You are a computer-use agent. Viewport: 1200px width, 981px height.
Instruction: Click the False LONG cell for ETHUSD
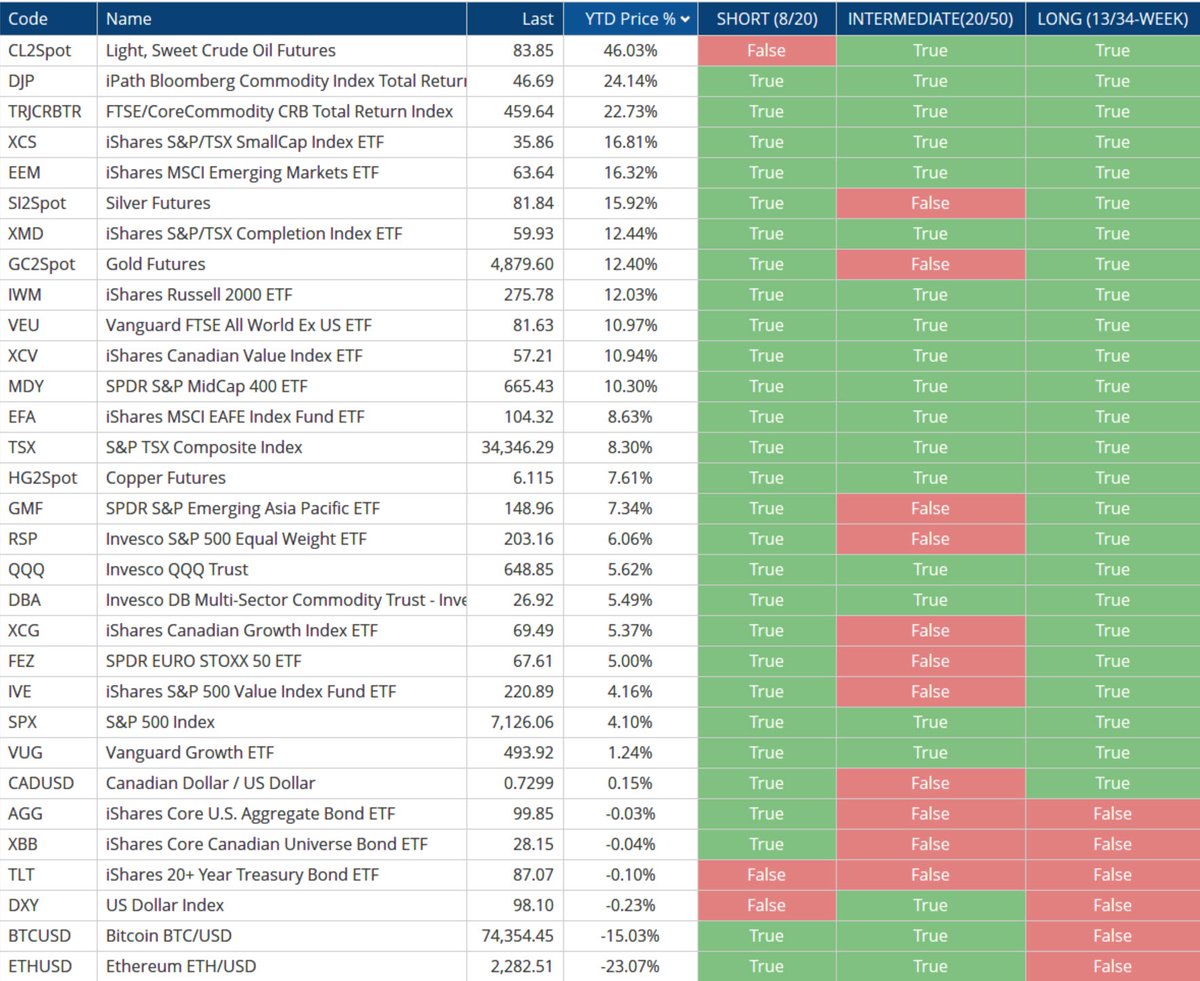(1113, 966)
